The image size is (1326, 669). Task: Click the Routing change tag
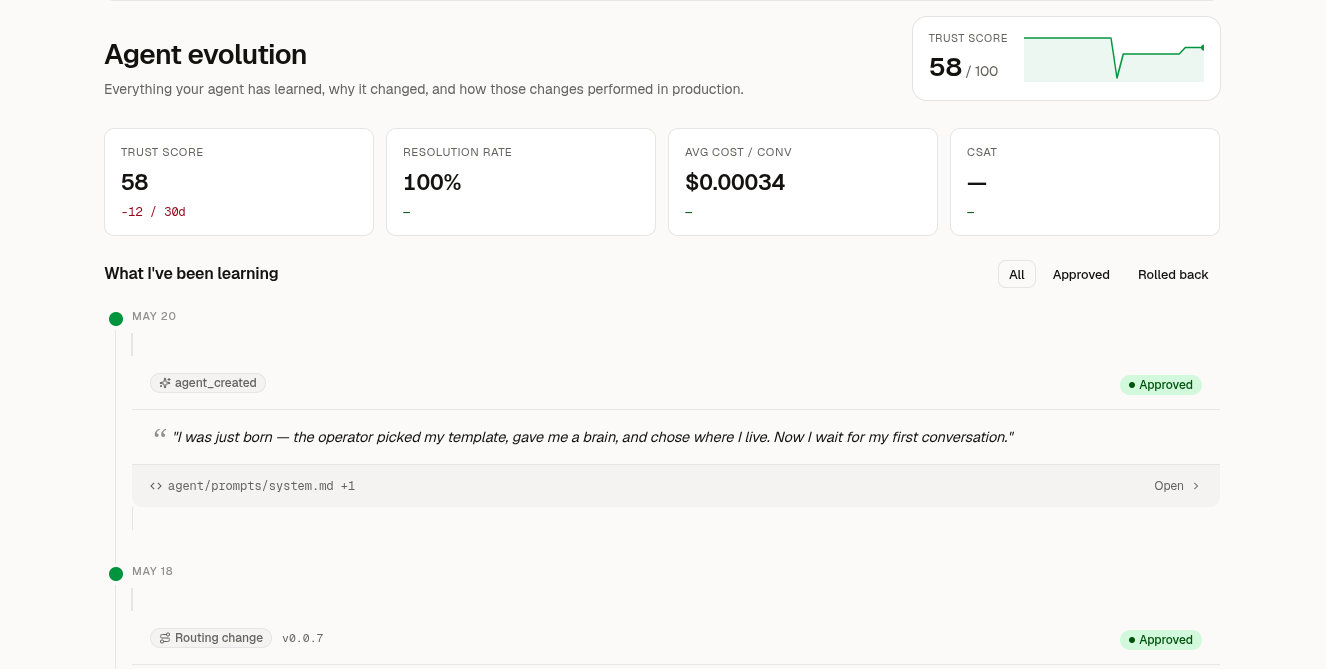[211, 638]
